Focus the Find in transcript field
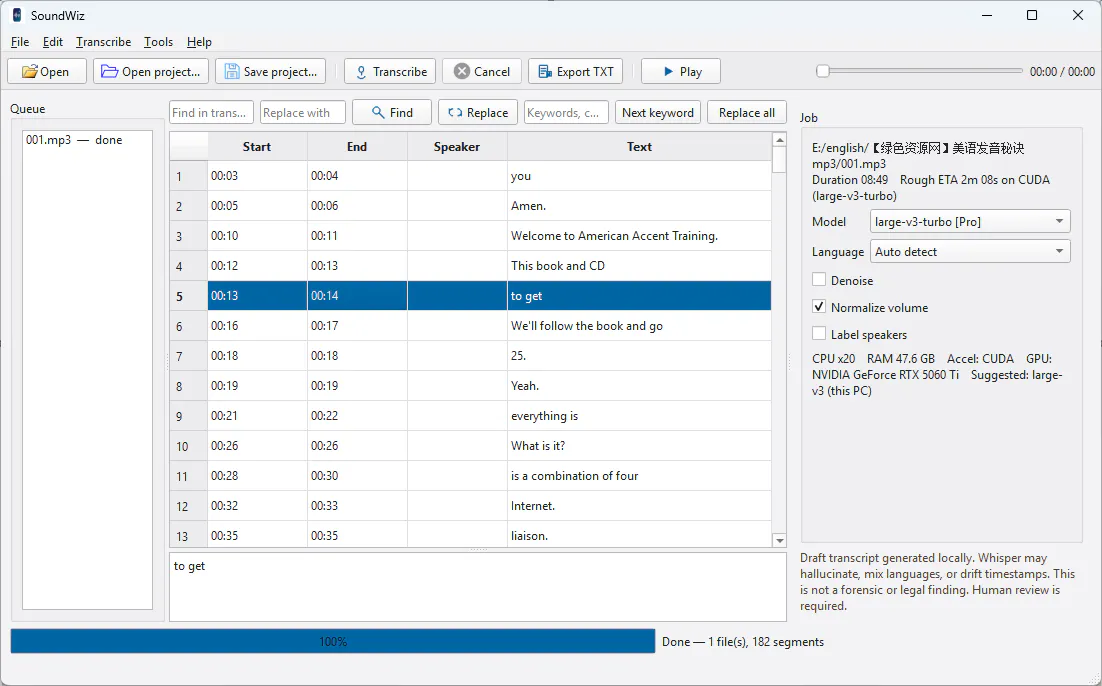The width and height of the screenshot is (1102, 686). coord(211,112)
